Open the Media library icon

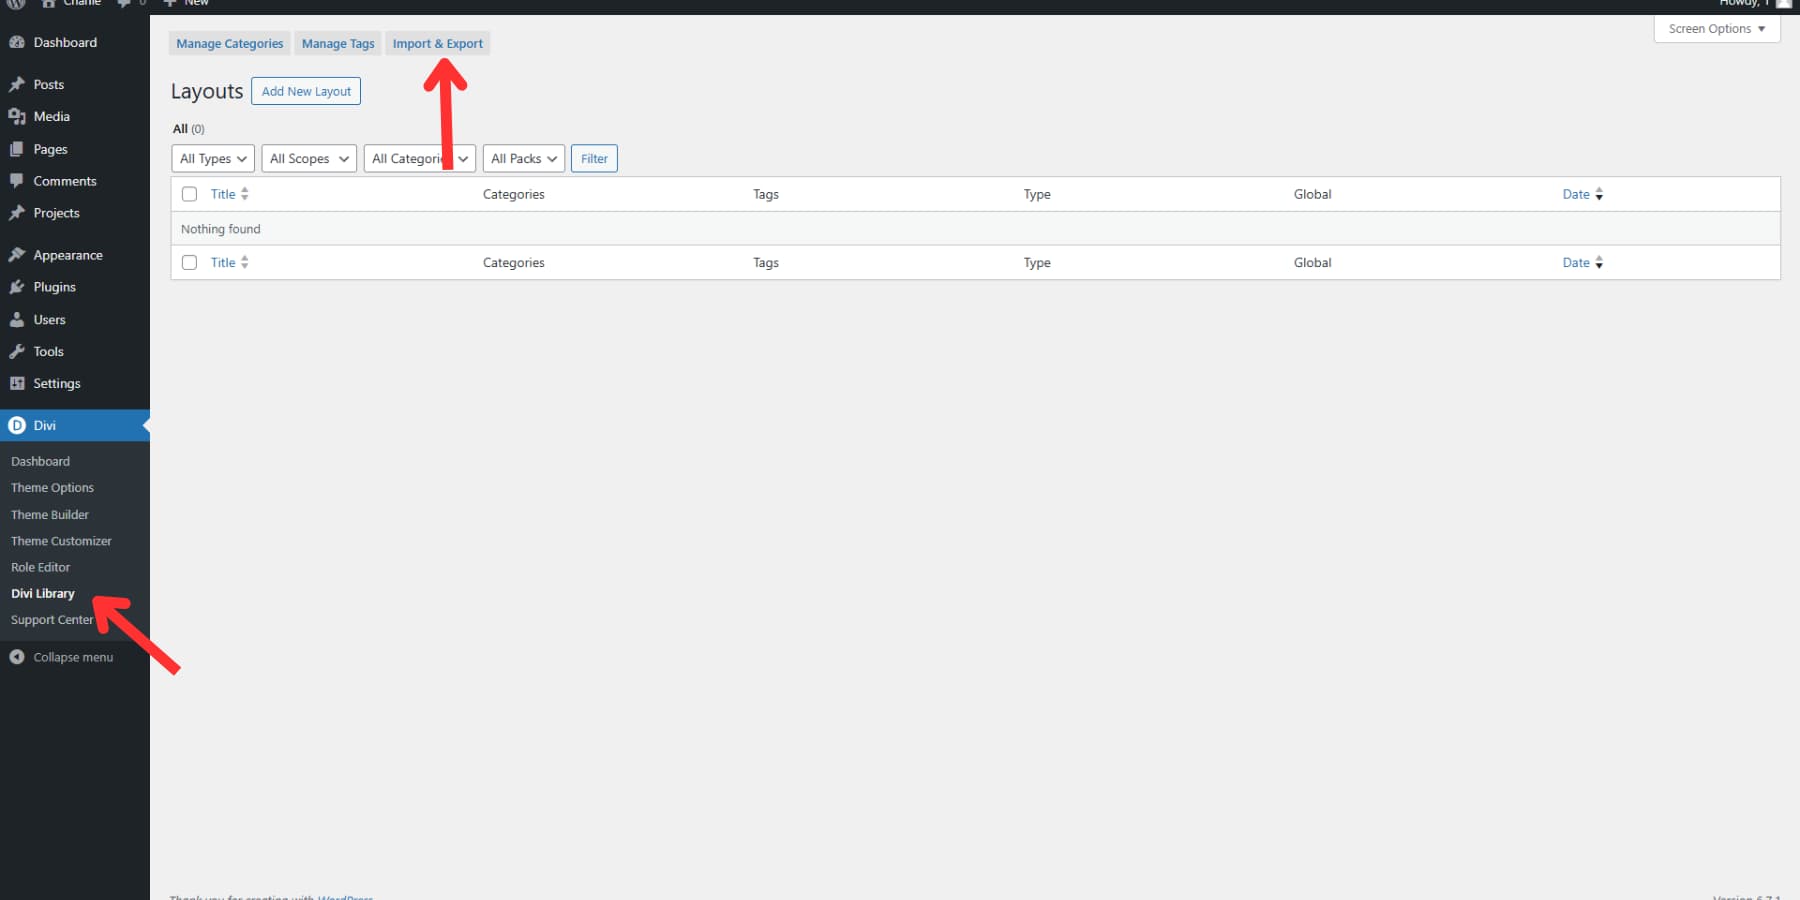[19, 116]
